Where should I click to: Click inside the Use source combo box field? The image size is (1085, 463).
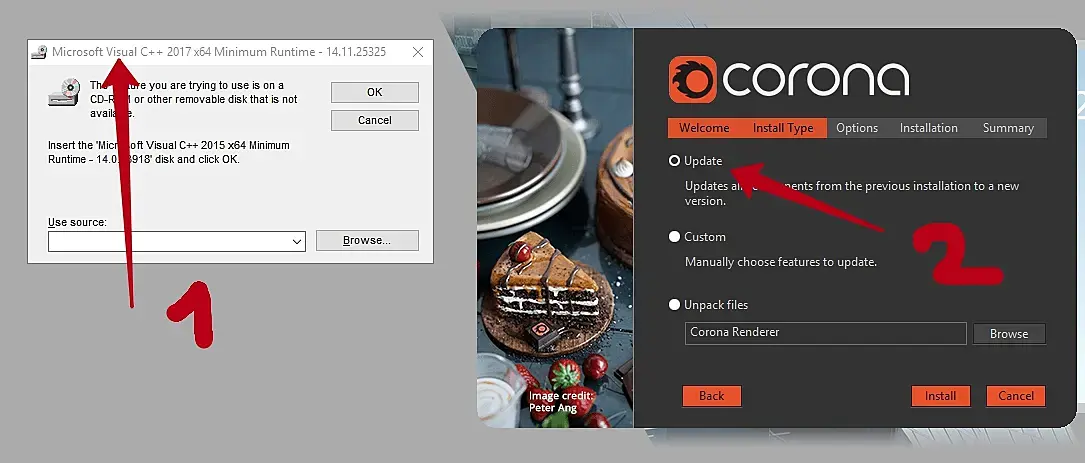(x=176, y=242)
